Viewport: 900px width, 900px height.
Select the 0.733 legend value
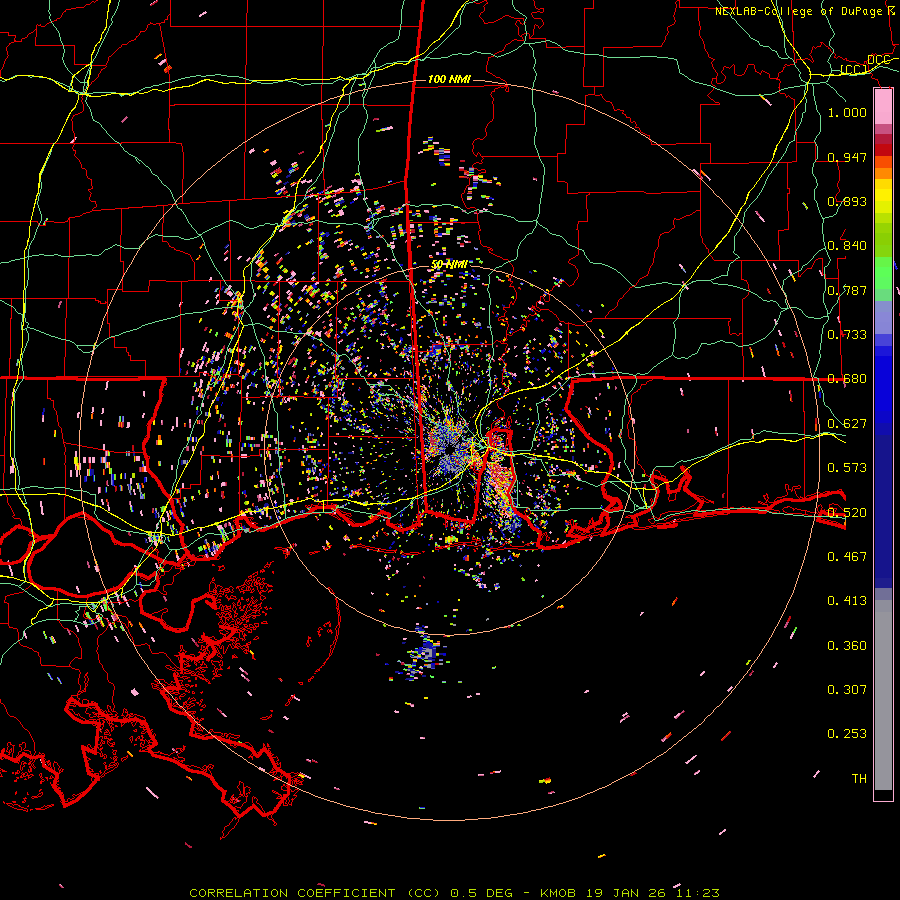[847, 335]
